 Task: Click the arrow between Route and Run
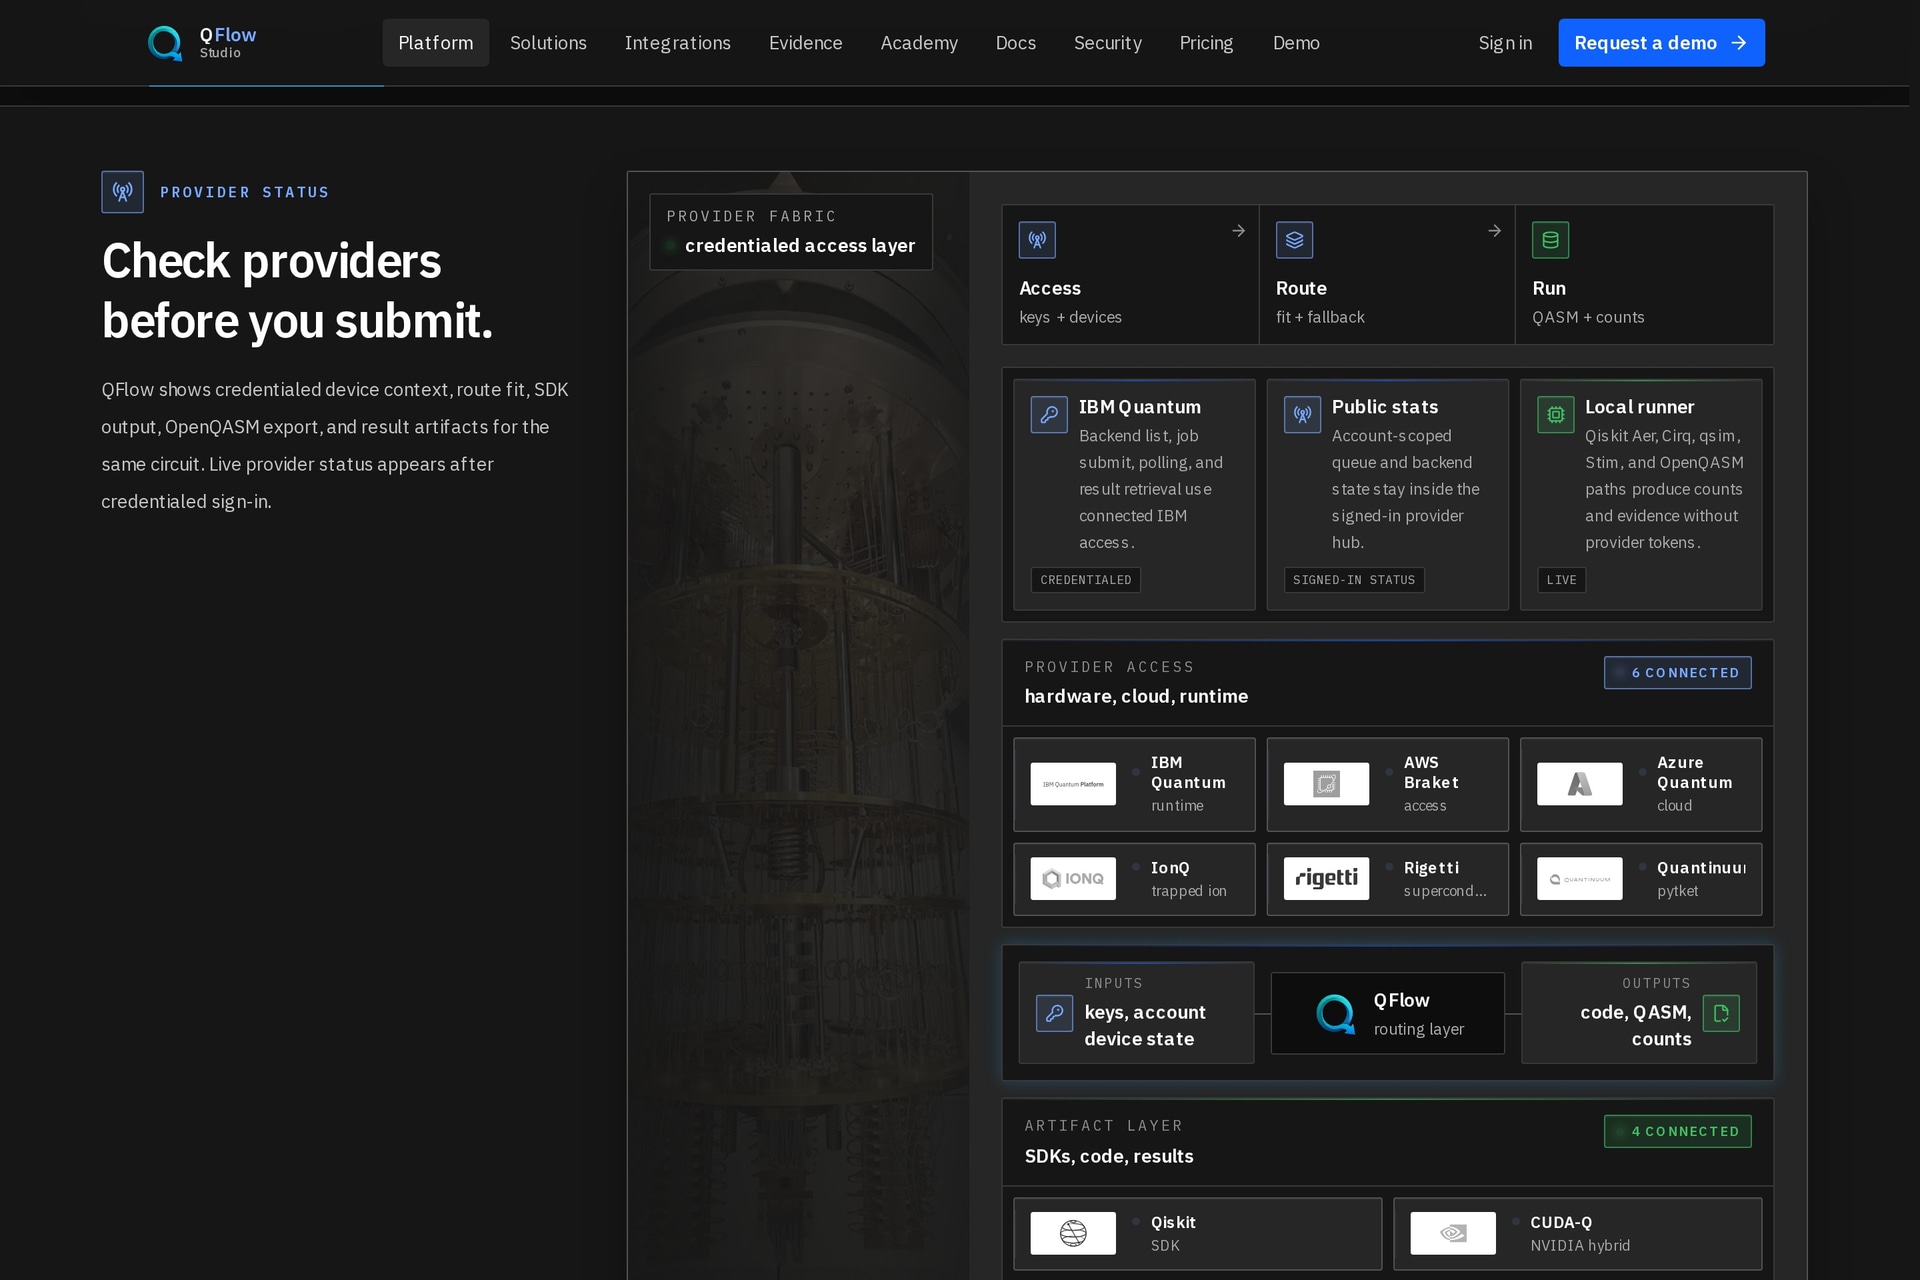point(1494,231)
